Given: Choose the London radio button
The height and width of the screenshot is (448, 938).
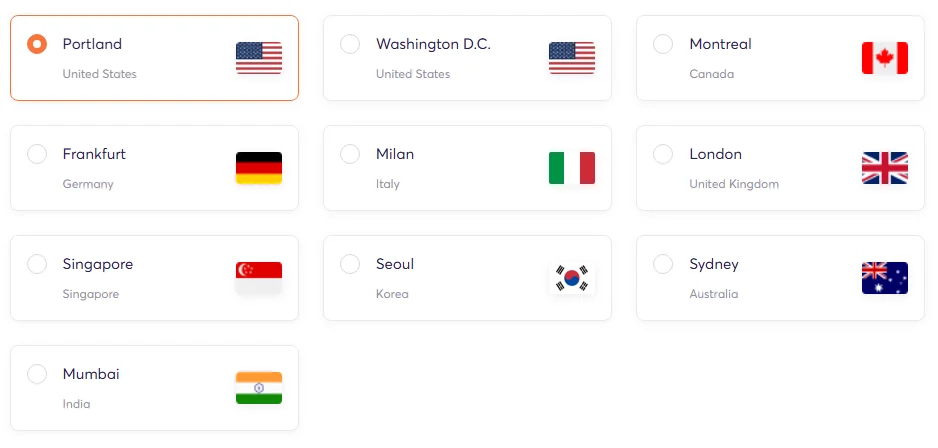Looking at the screenshot, I should pyautogui.click(x=663, y=154).
